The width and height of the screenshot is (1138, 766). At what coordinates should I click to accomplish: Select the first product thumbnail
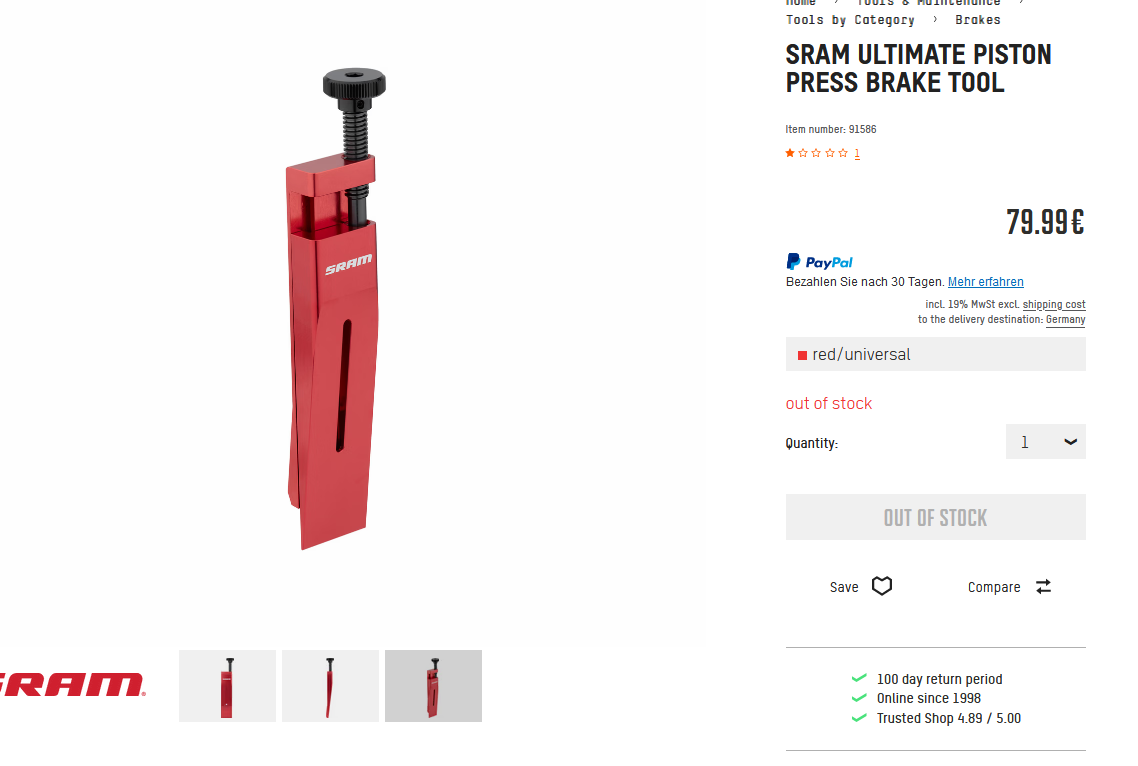pyautogui.click(x=227, y=686)
